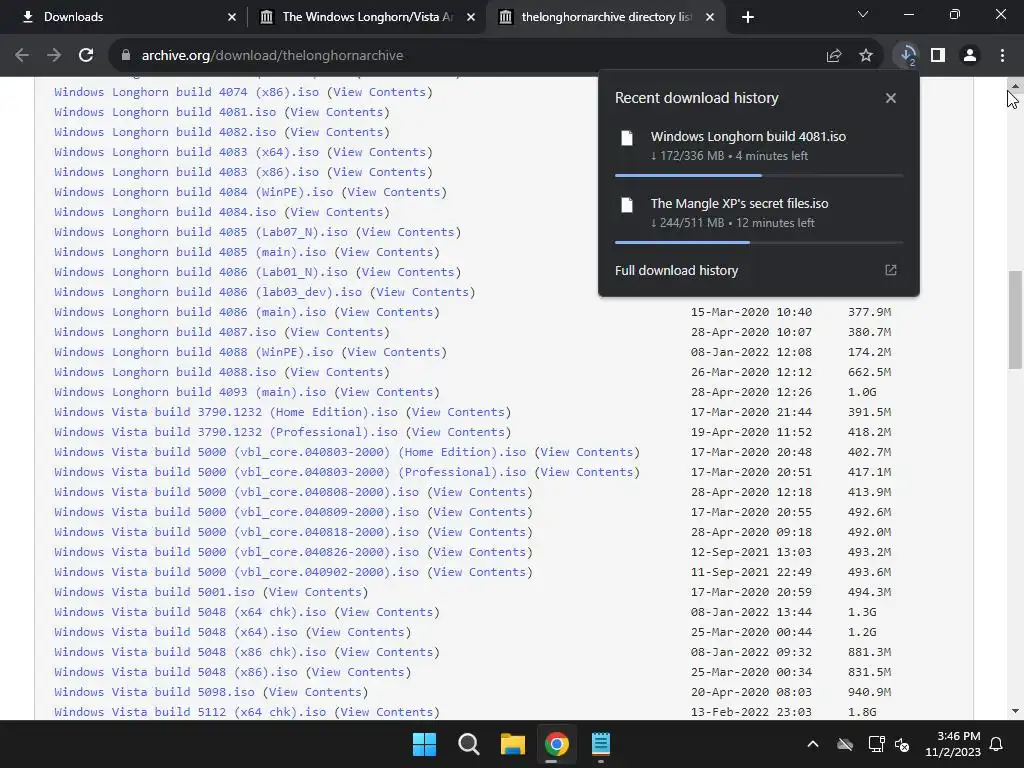Close the thelonghornarchive directory listing tab

tap(710, 17)
